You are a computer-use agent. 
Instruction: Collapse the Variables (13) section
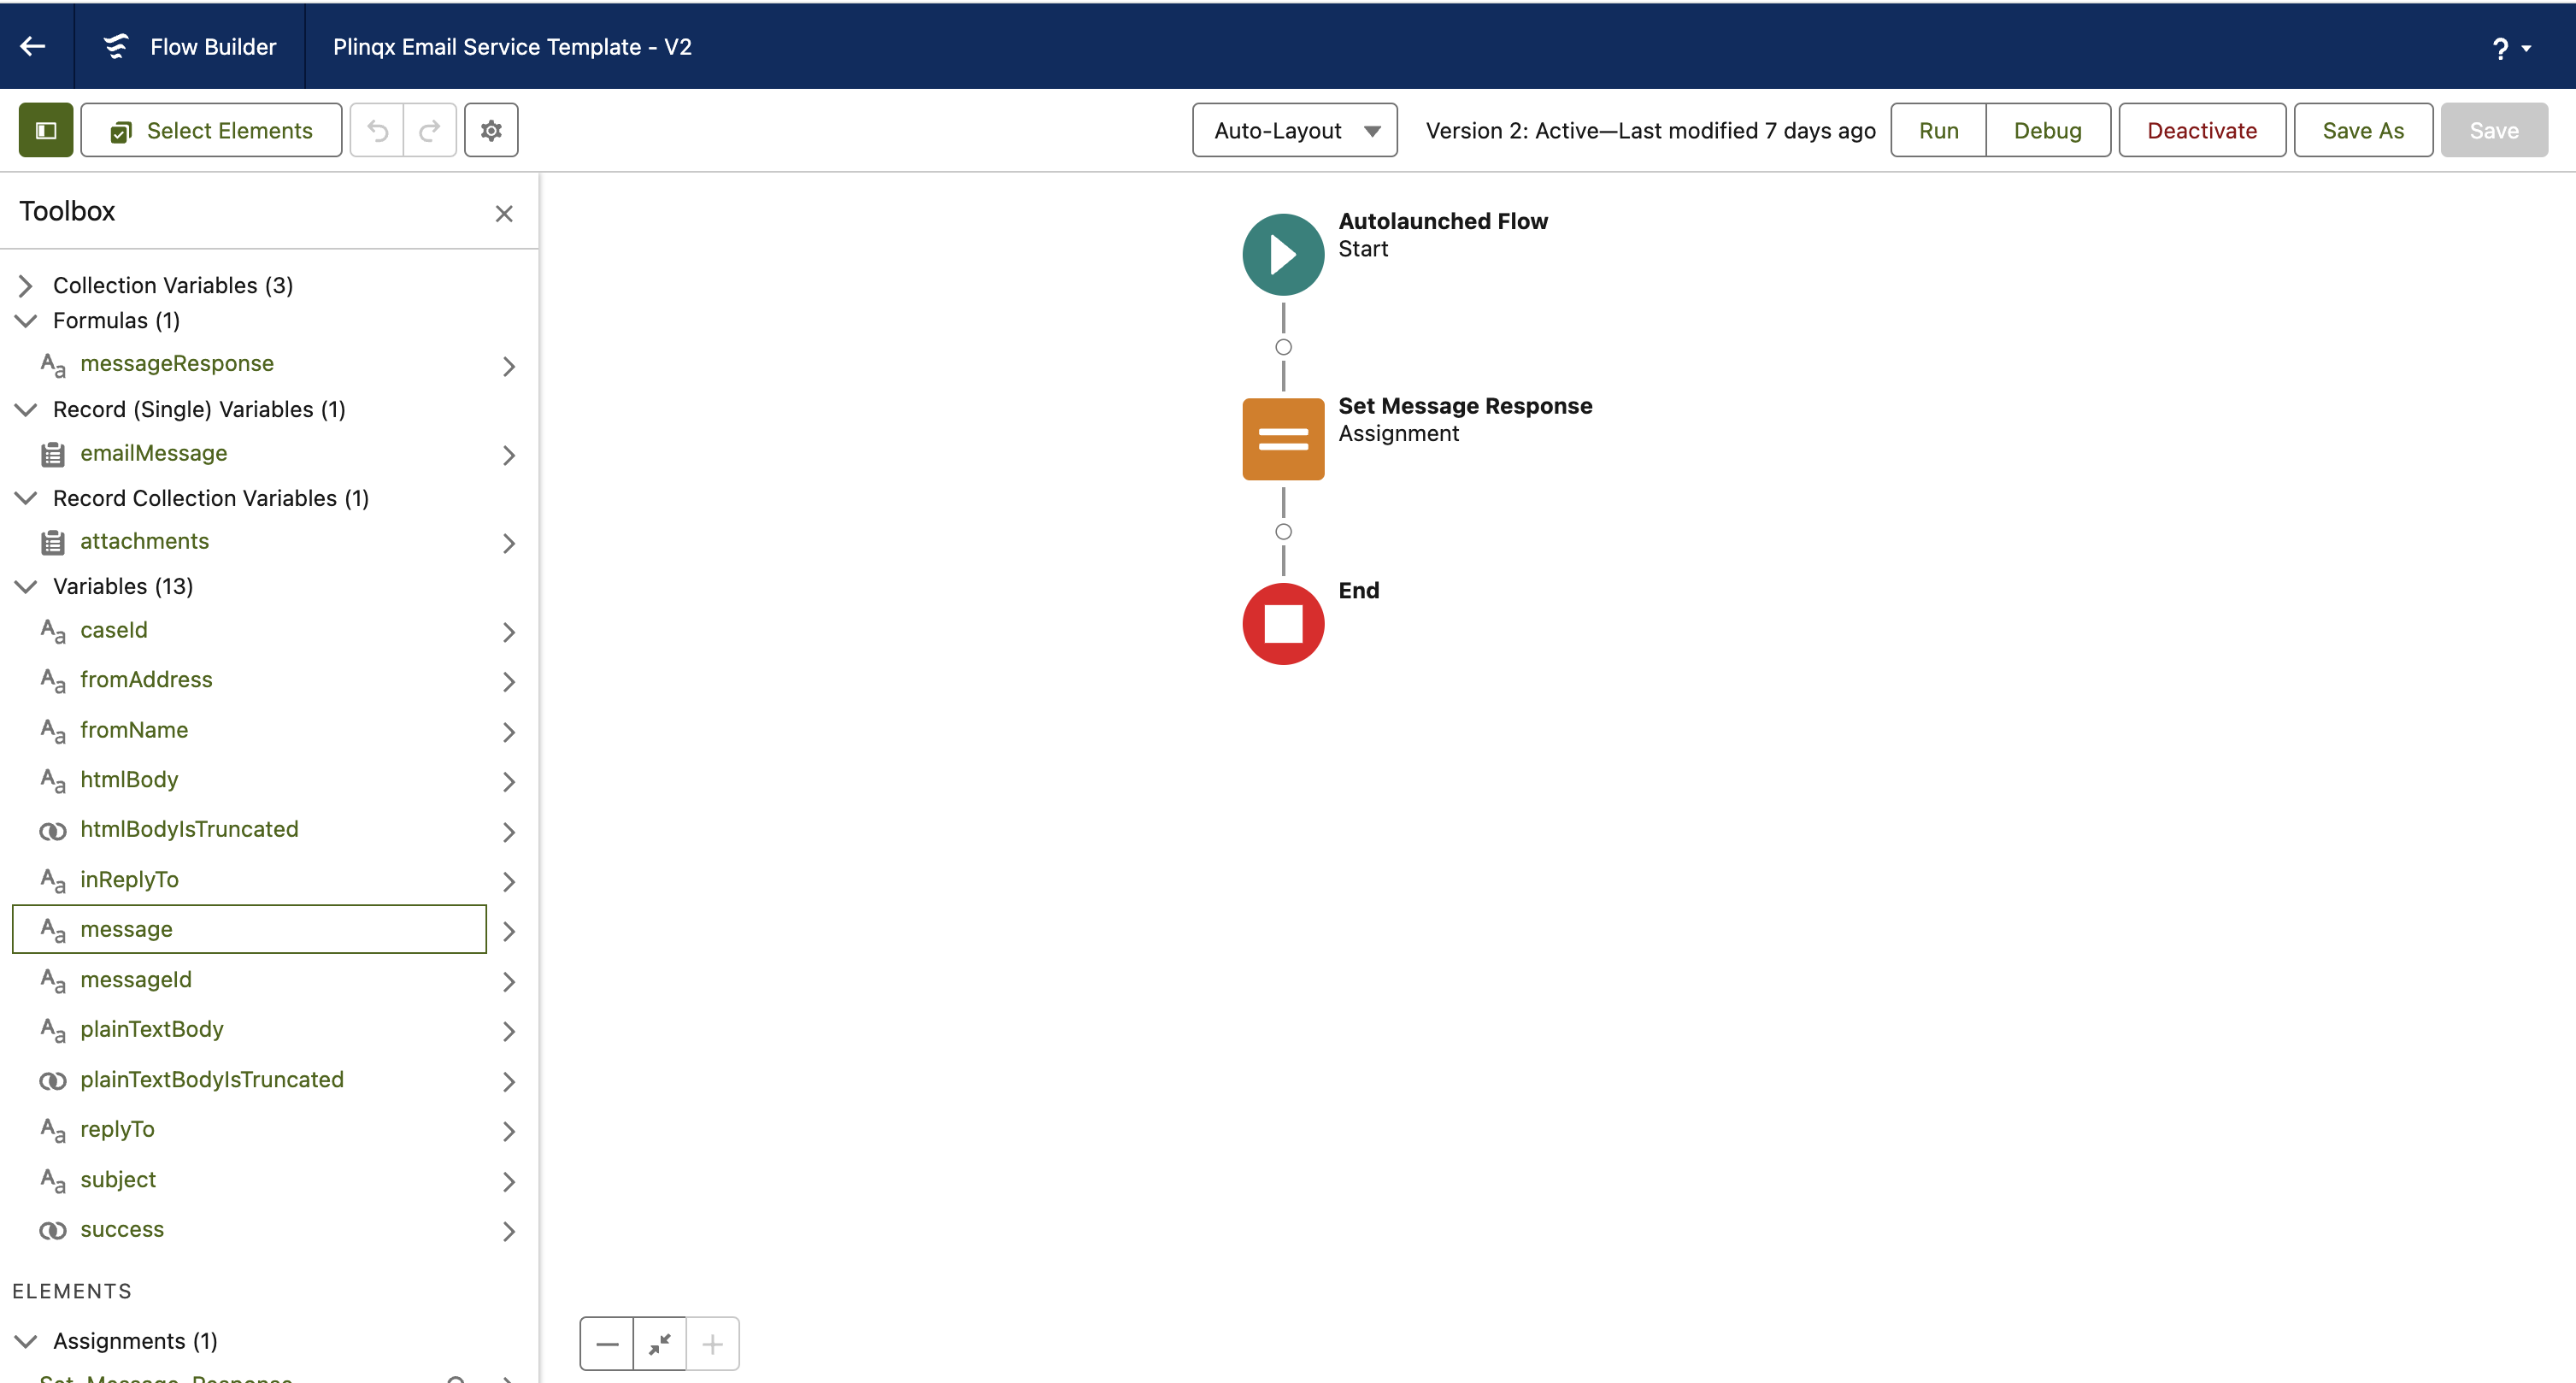coord(26,586)
